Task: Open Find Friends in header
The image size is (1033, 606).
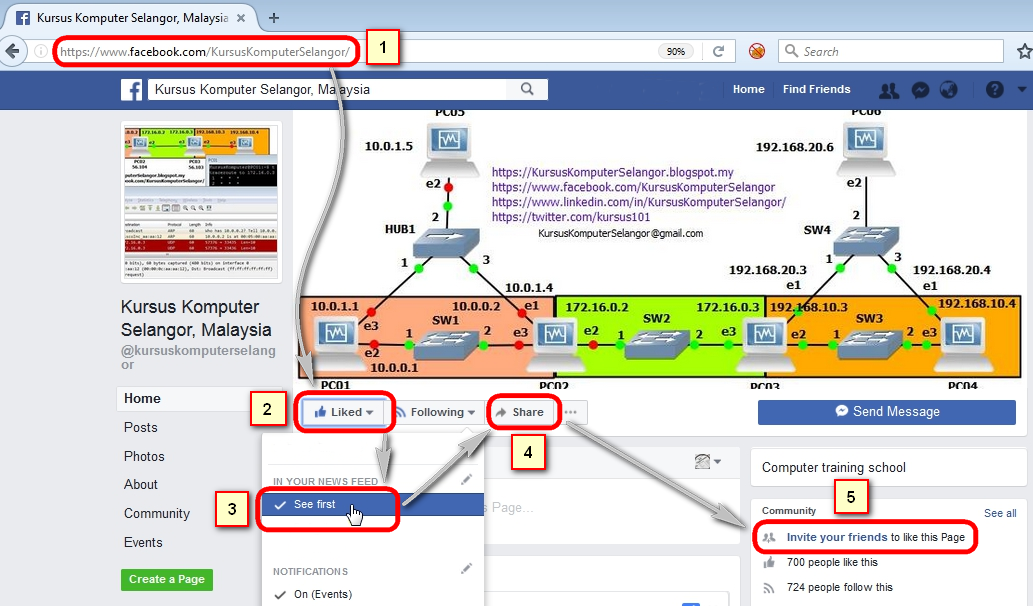Action: click(816, 90)
